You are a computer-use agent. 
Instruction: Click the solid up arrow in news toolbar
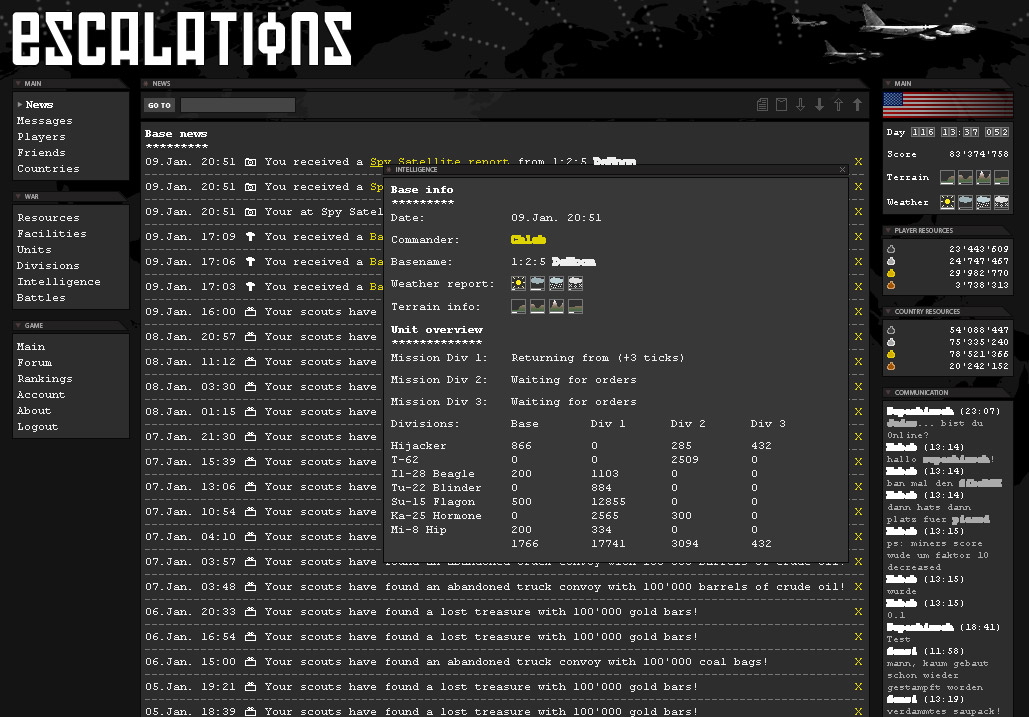pyautogui.click(x=857, y=105)
